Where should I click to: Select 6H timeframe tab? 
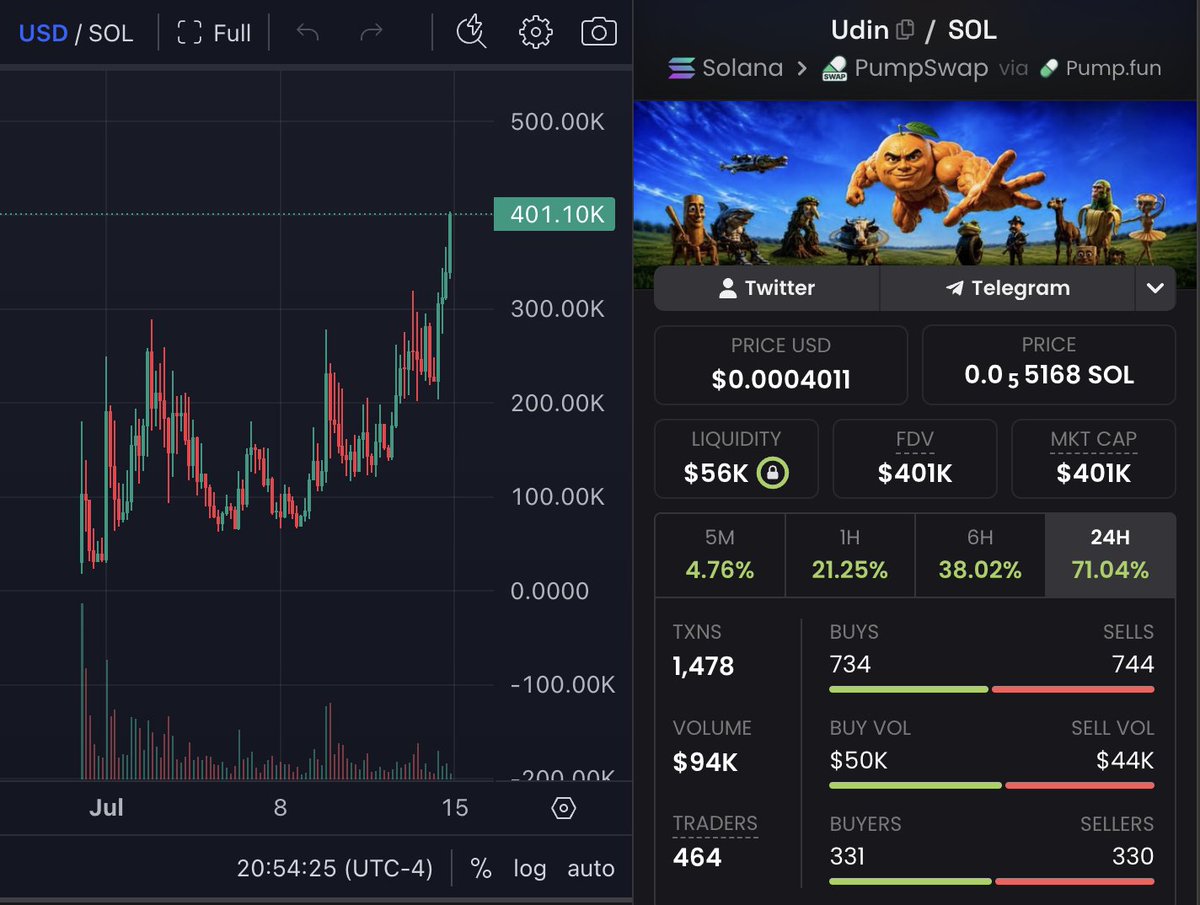(x=980, y=555)
